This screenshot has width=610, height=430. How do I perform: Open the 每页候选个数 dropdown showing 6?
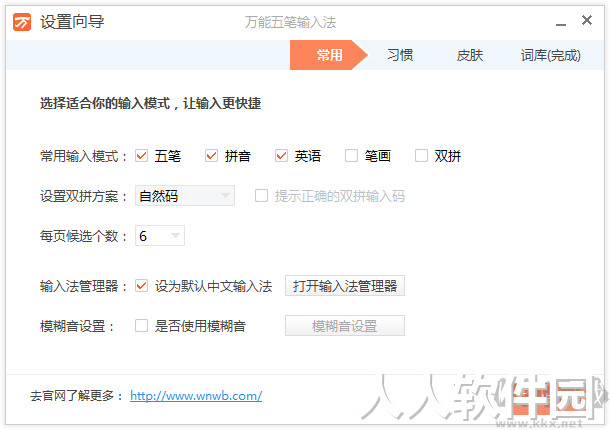click(x=160, y=235)
